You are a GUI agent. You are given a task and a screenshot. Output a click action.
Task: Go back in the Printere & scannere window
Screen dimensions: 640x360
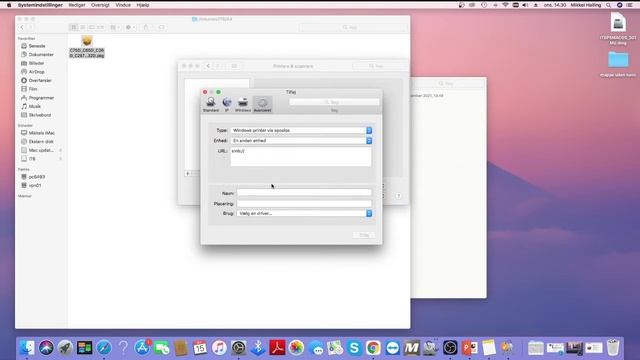[208, 66]
